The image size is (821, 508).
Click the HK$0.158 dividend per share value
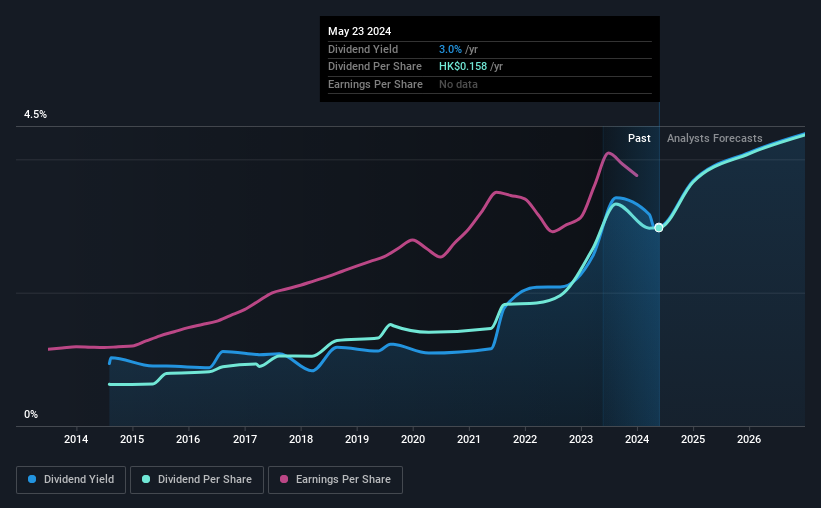pyautogui.click(x=463, y=67)
